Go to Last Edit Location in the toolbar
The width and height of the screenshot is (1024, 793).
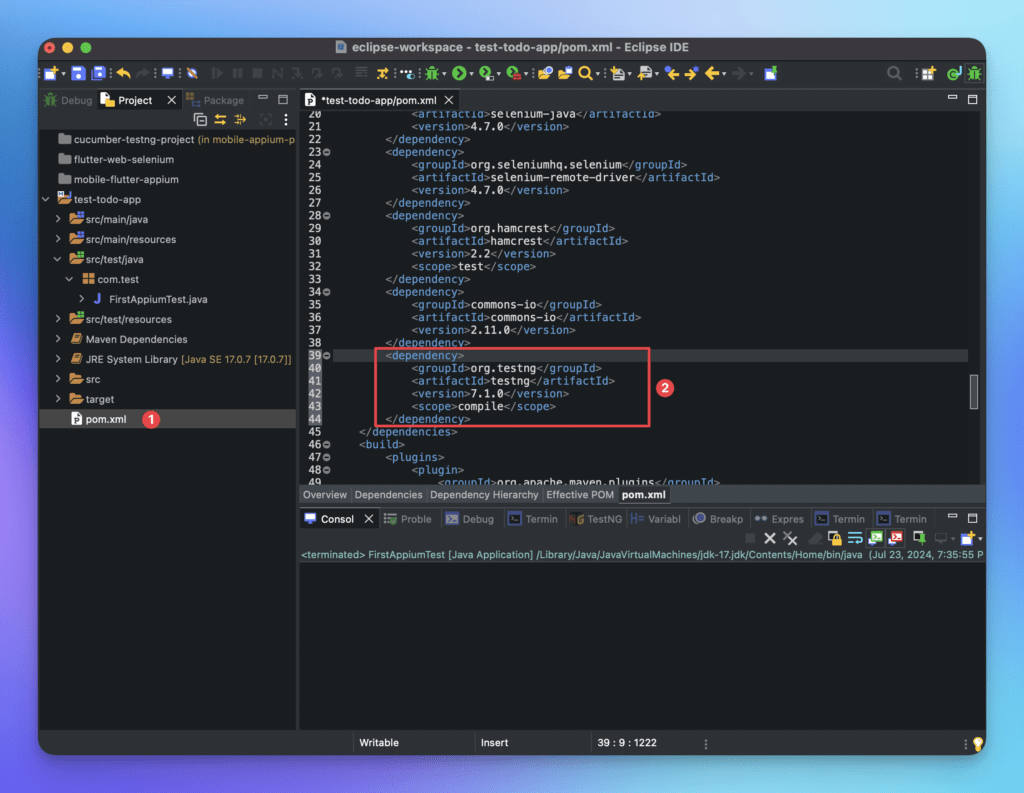[x=672, y=73]
